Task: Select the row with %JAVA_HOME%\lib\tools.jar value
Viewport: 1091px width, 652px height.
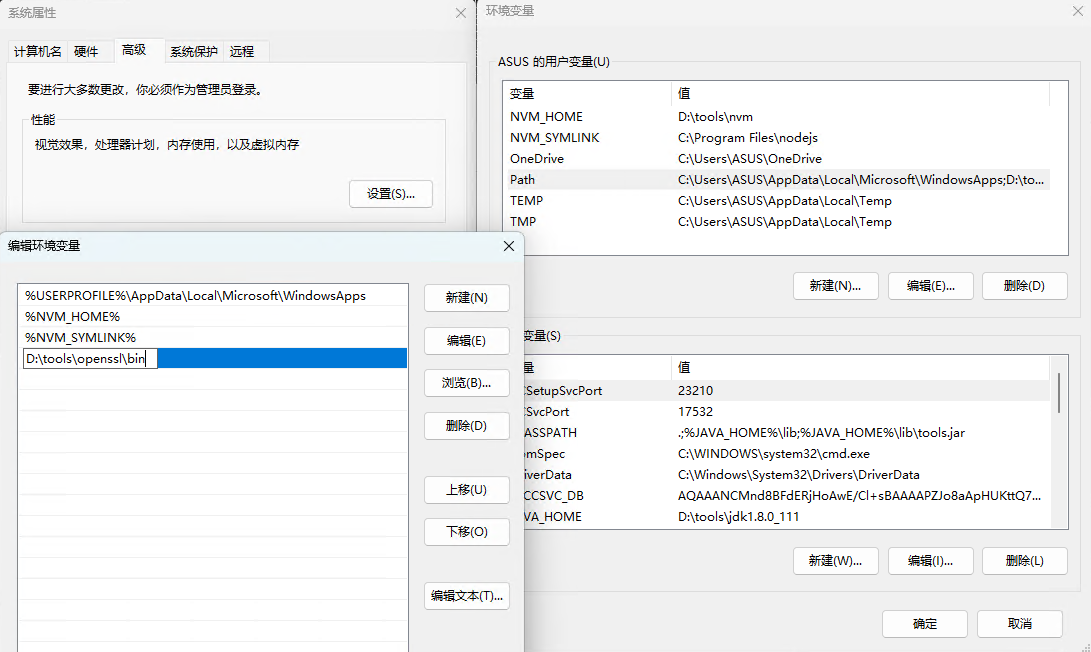Action: [786, 433]
